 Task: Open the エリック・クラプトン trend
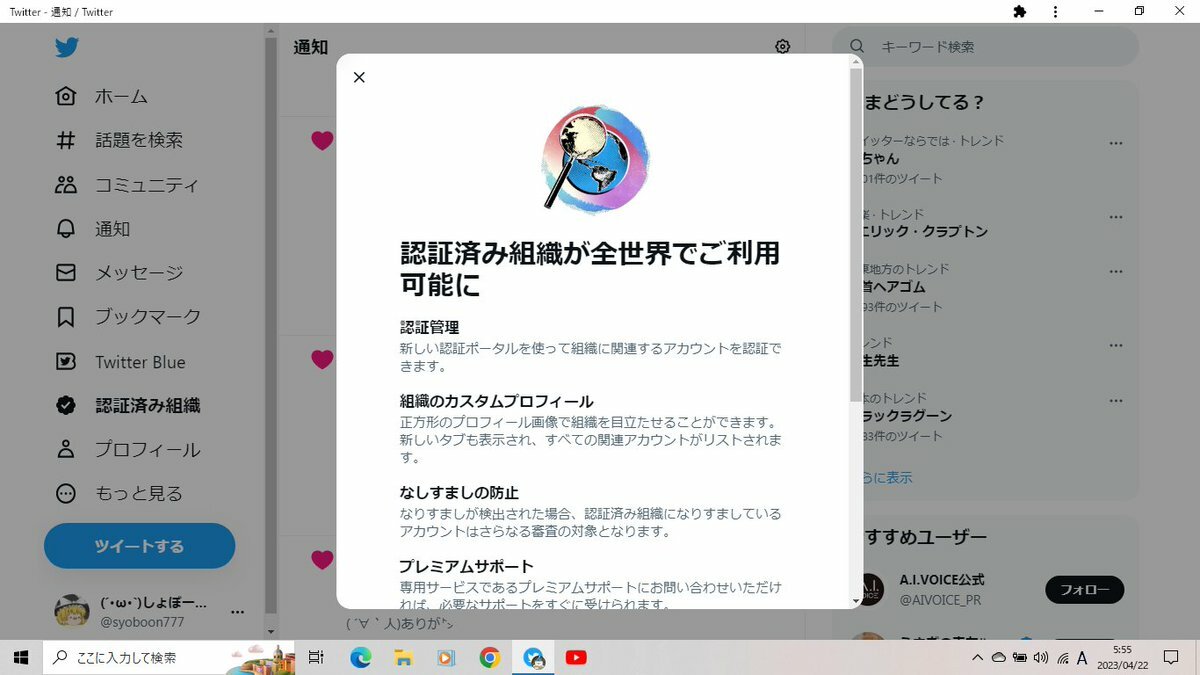click(x=925, y=232)
